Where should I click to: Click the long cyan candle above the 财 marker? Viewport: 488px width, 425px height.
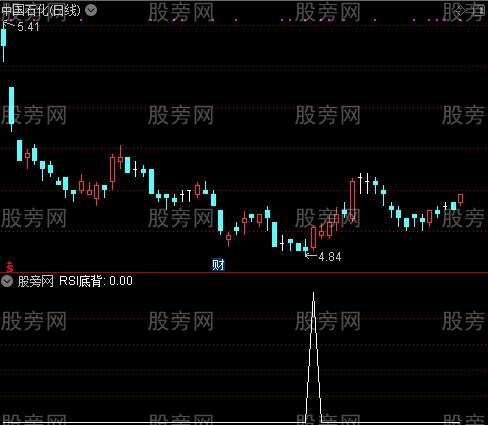pyautogui.click(x=220, y=221)
